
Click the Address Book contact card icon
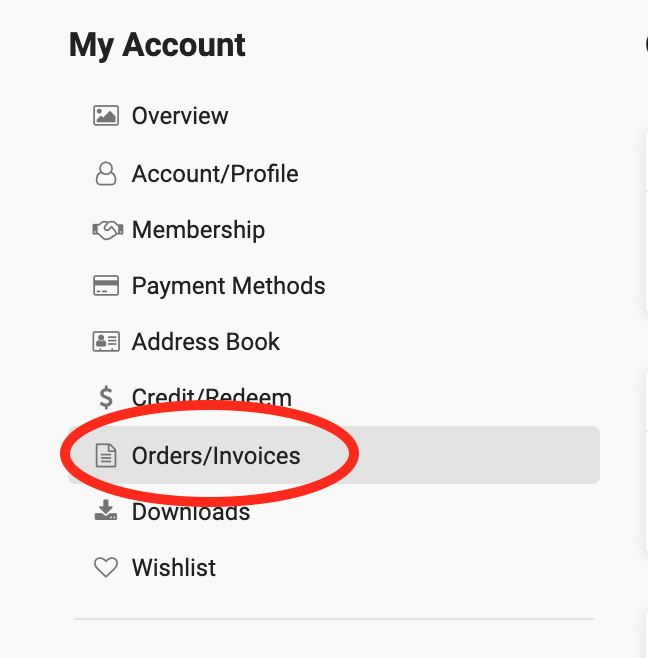(x=106, y=342)
